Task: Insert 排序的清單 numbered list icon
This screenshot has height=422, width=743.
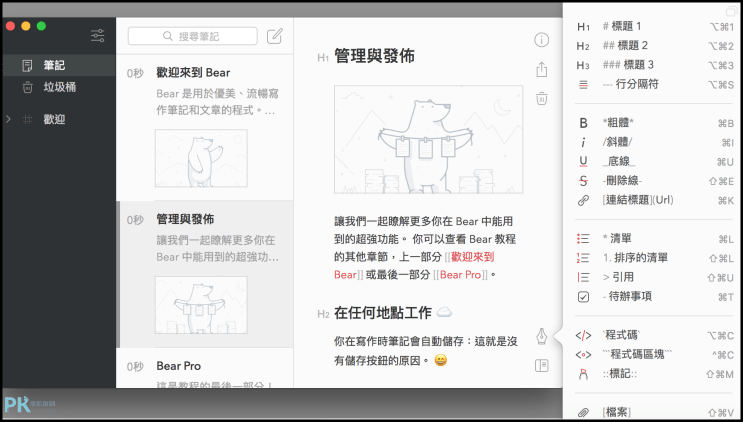Action: 583,258
